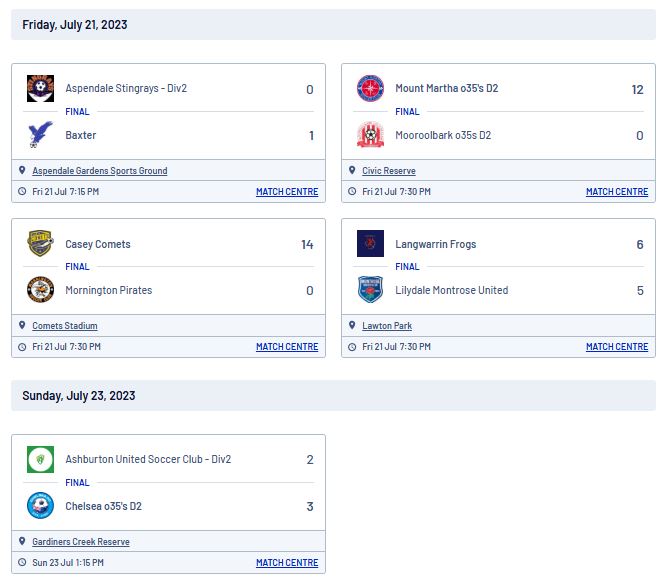This screenshot has width=666, height=582.
Task: Open the Civic Reserve venue link
Action: (x=389, y=170)
